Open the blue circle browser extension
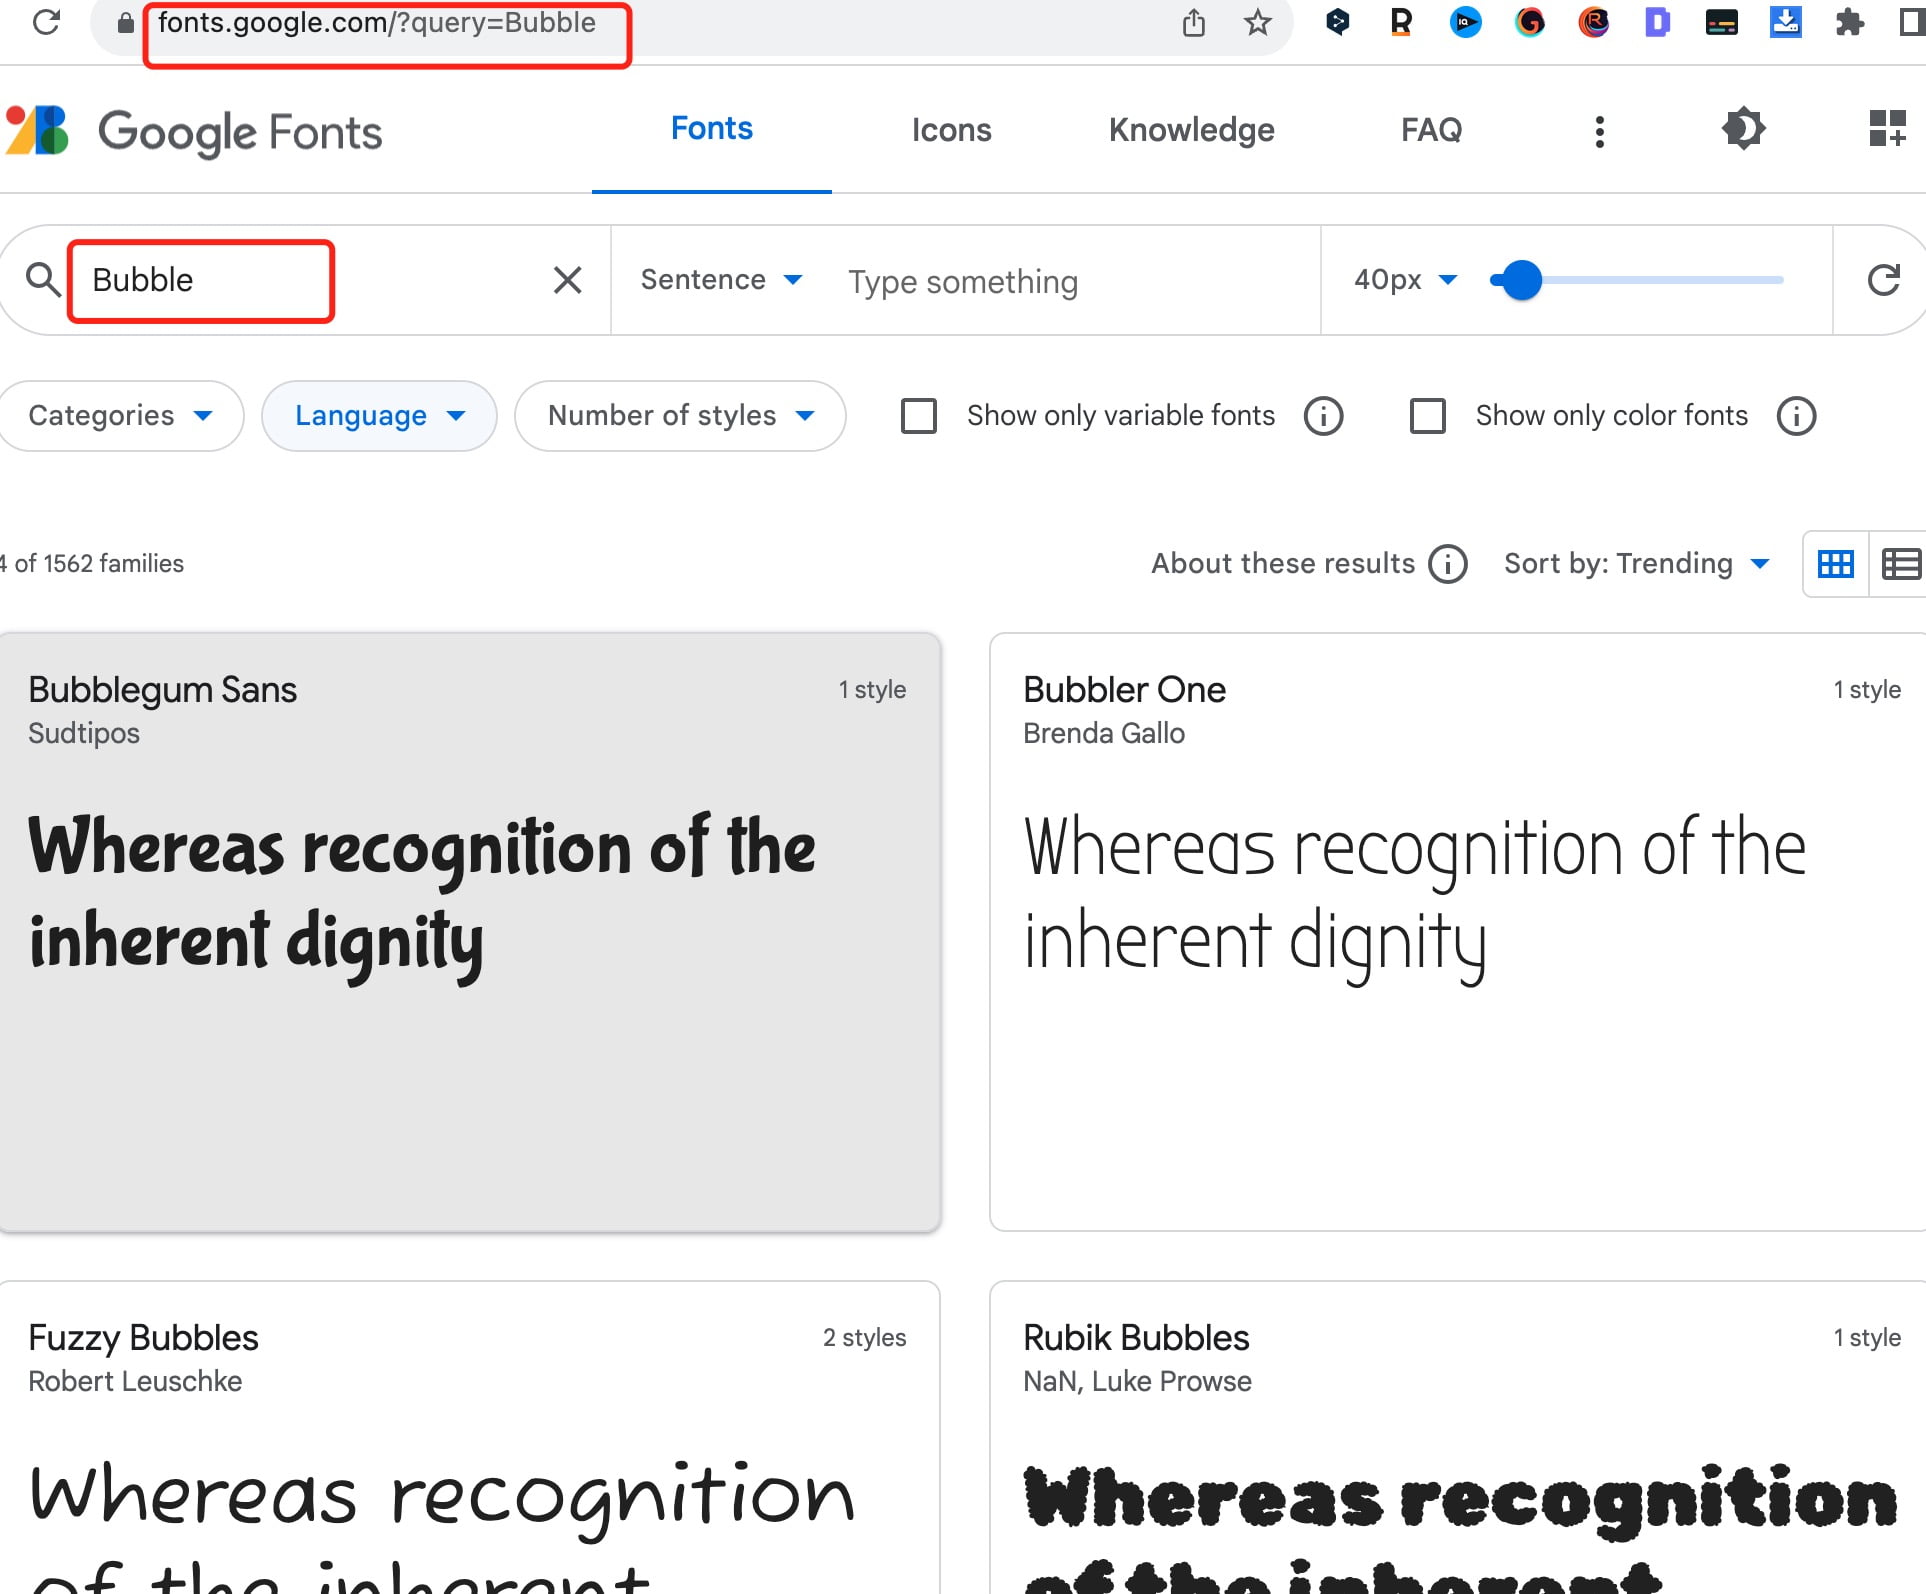The image size is (1926, 1594). pyautogui.click(x=1465, y=22)
